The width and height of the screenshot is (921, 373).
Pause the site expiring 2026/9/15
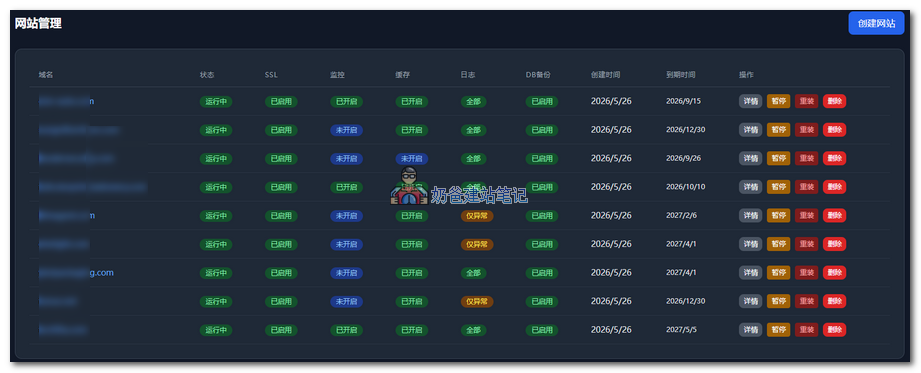pyautogui.click(x=778, y=101)
